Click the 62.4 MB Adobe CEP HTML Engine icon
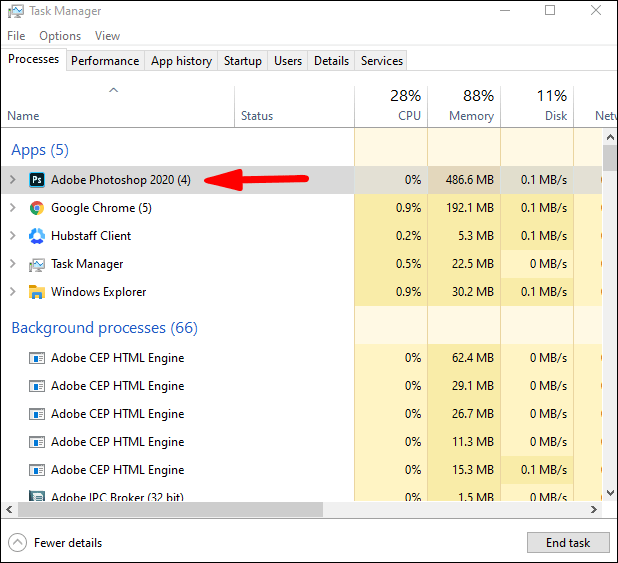Viewport: 618px width, 563px height. tap(37, 358)
